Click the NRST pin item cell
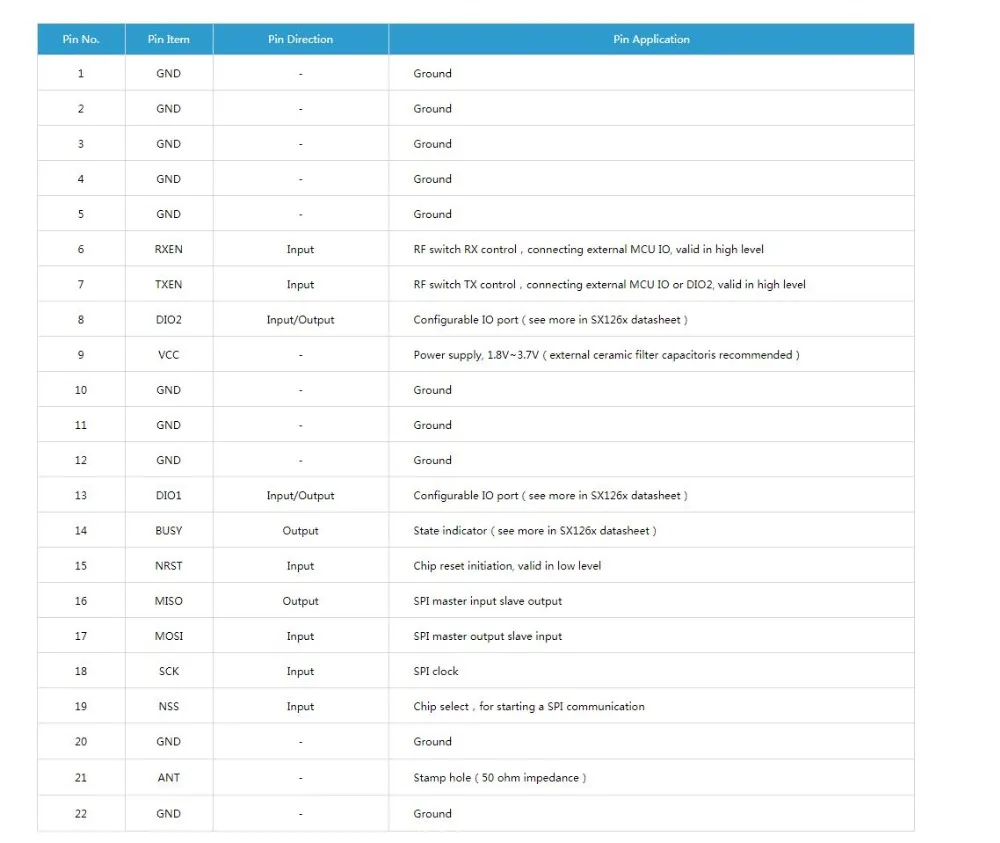1000x843 pixels. 169,566
